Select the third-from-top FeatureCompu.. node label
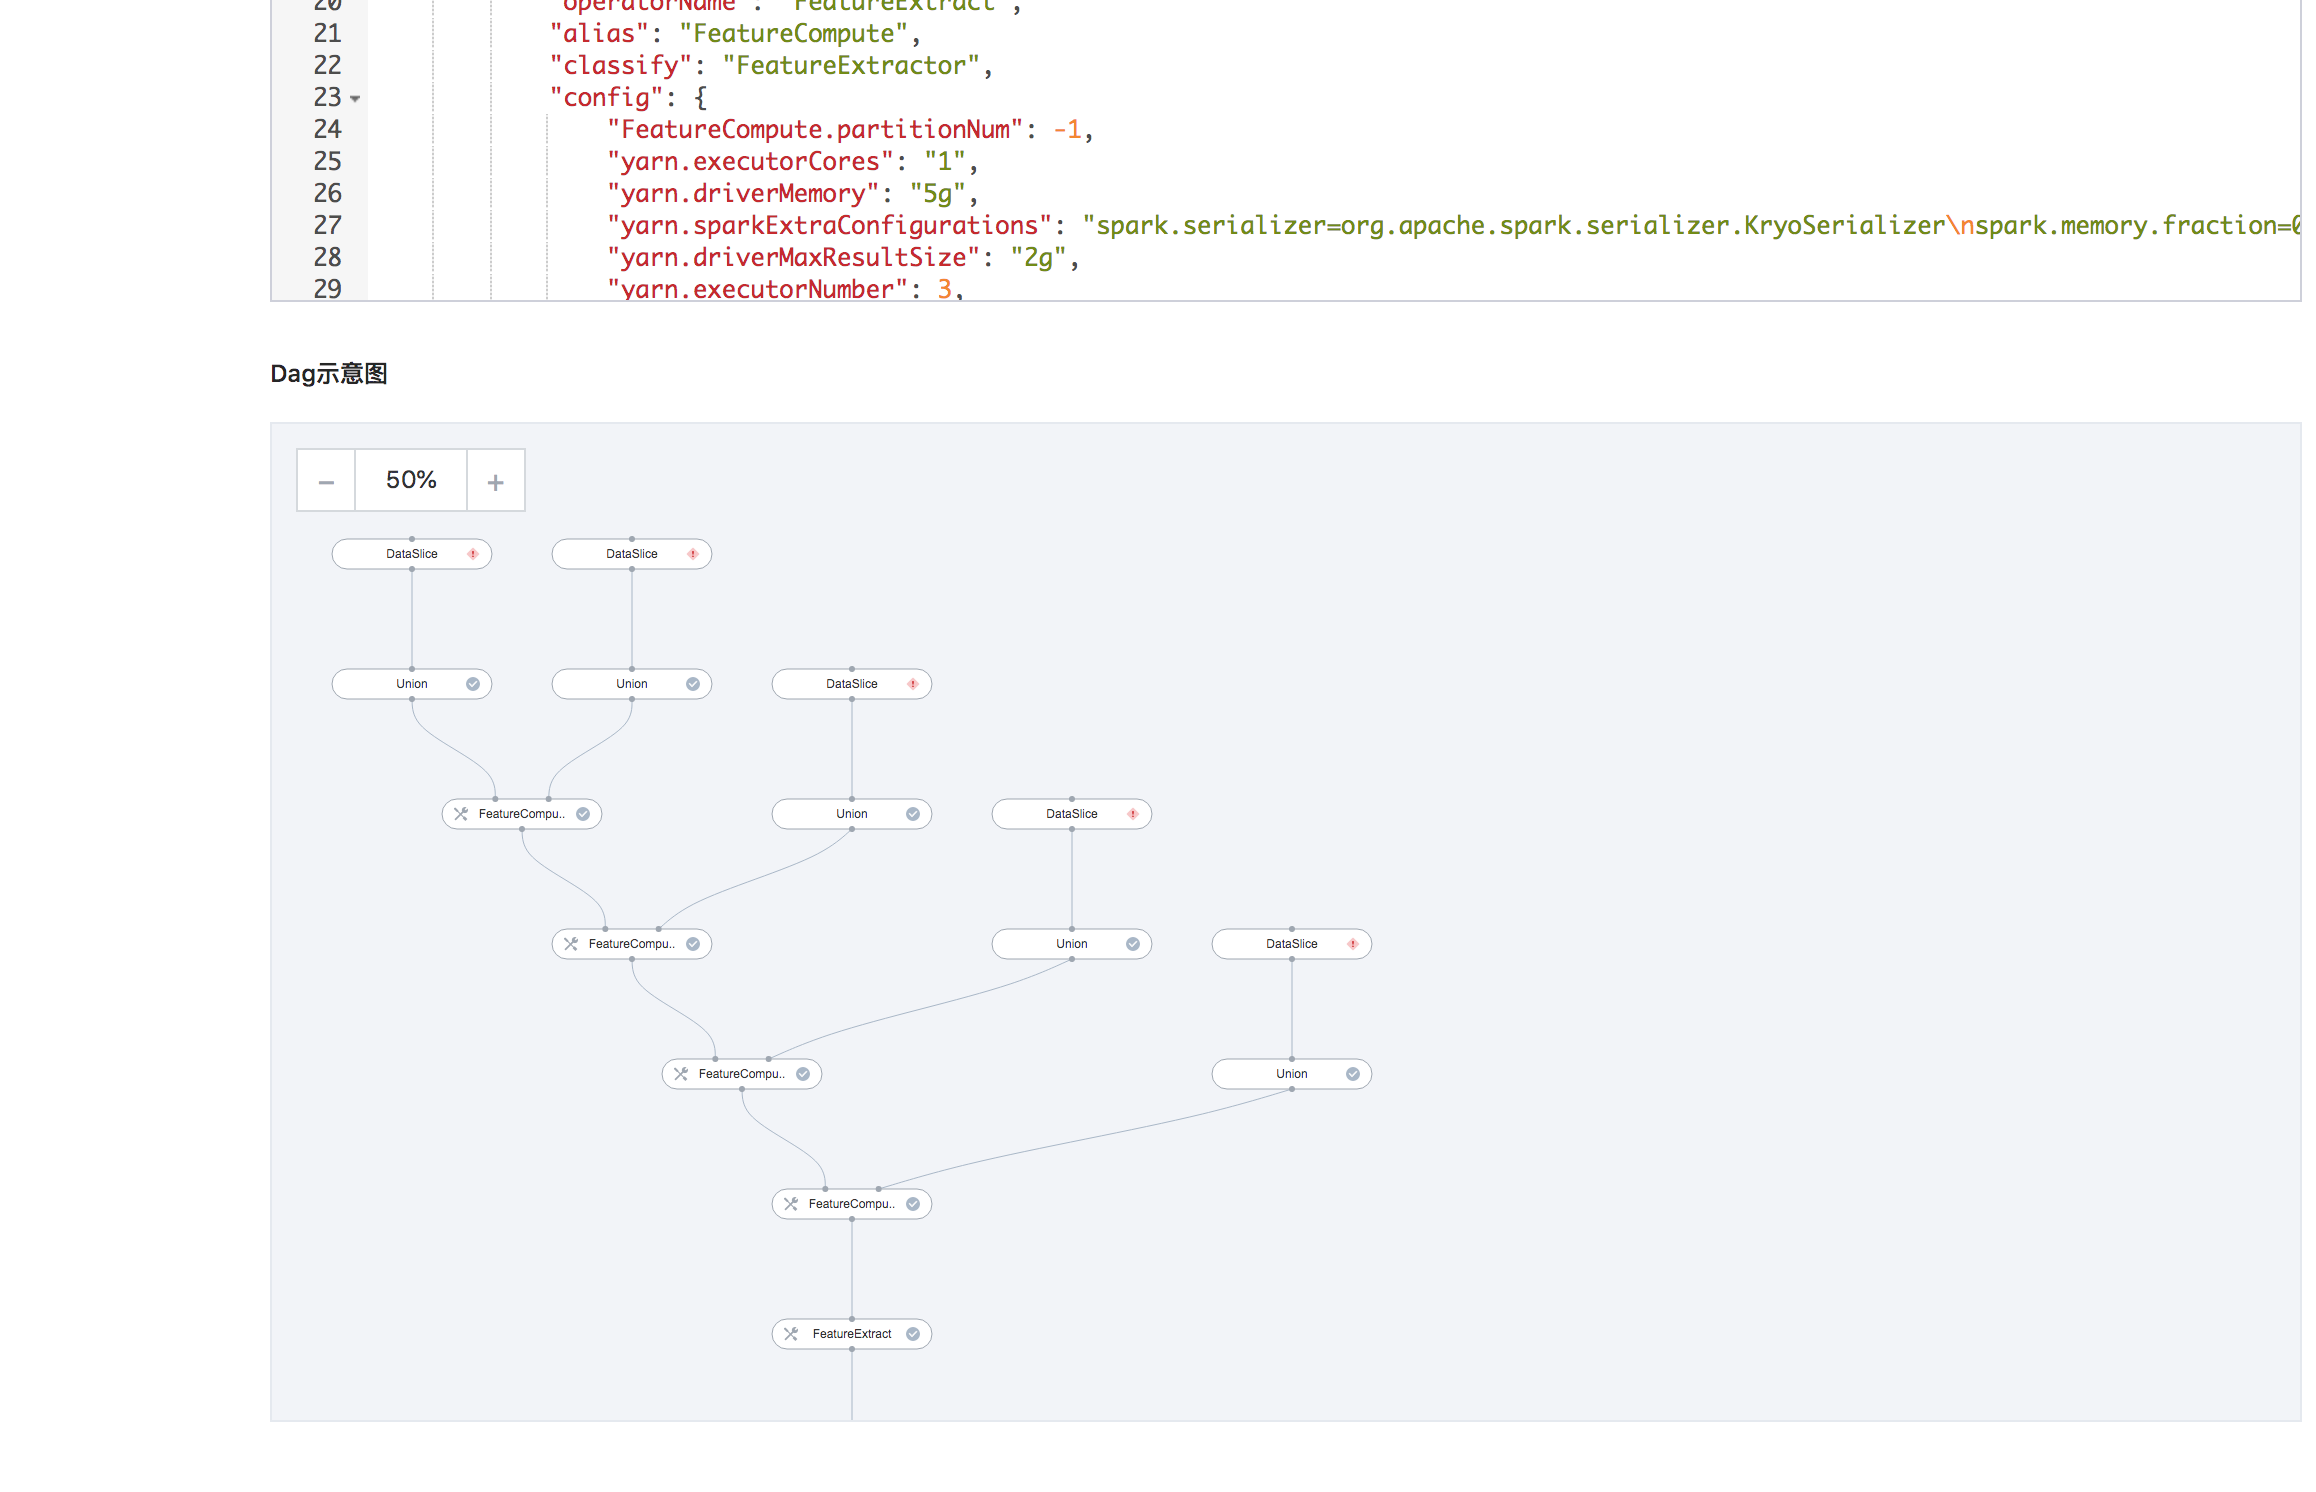This screenshot has height=1492, width=2316. [742, 1074]
